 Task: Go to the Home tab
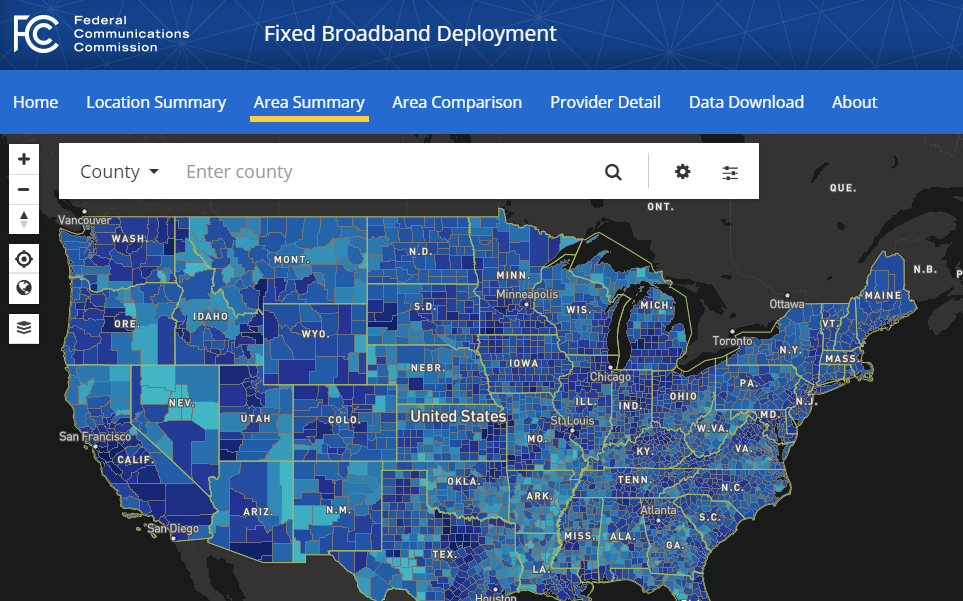pyautogui.click(x=36, y=102)
